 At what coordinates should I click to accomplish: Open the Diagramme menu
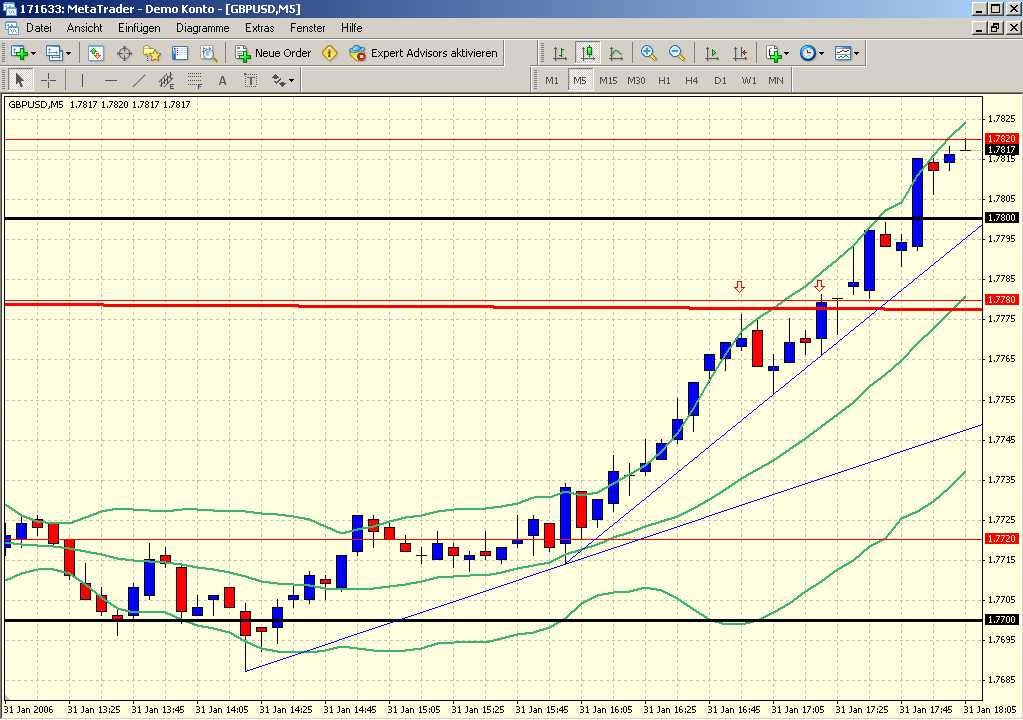click(x=203, y=28)
